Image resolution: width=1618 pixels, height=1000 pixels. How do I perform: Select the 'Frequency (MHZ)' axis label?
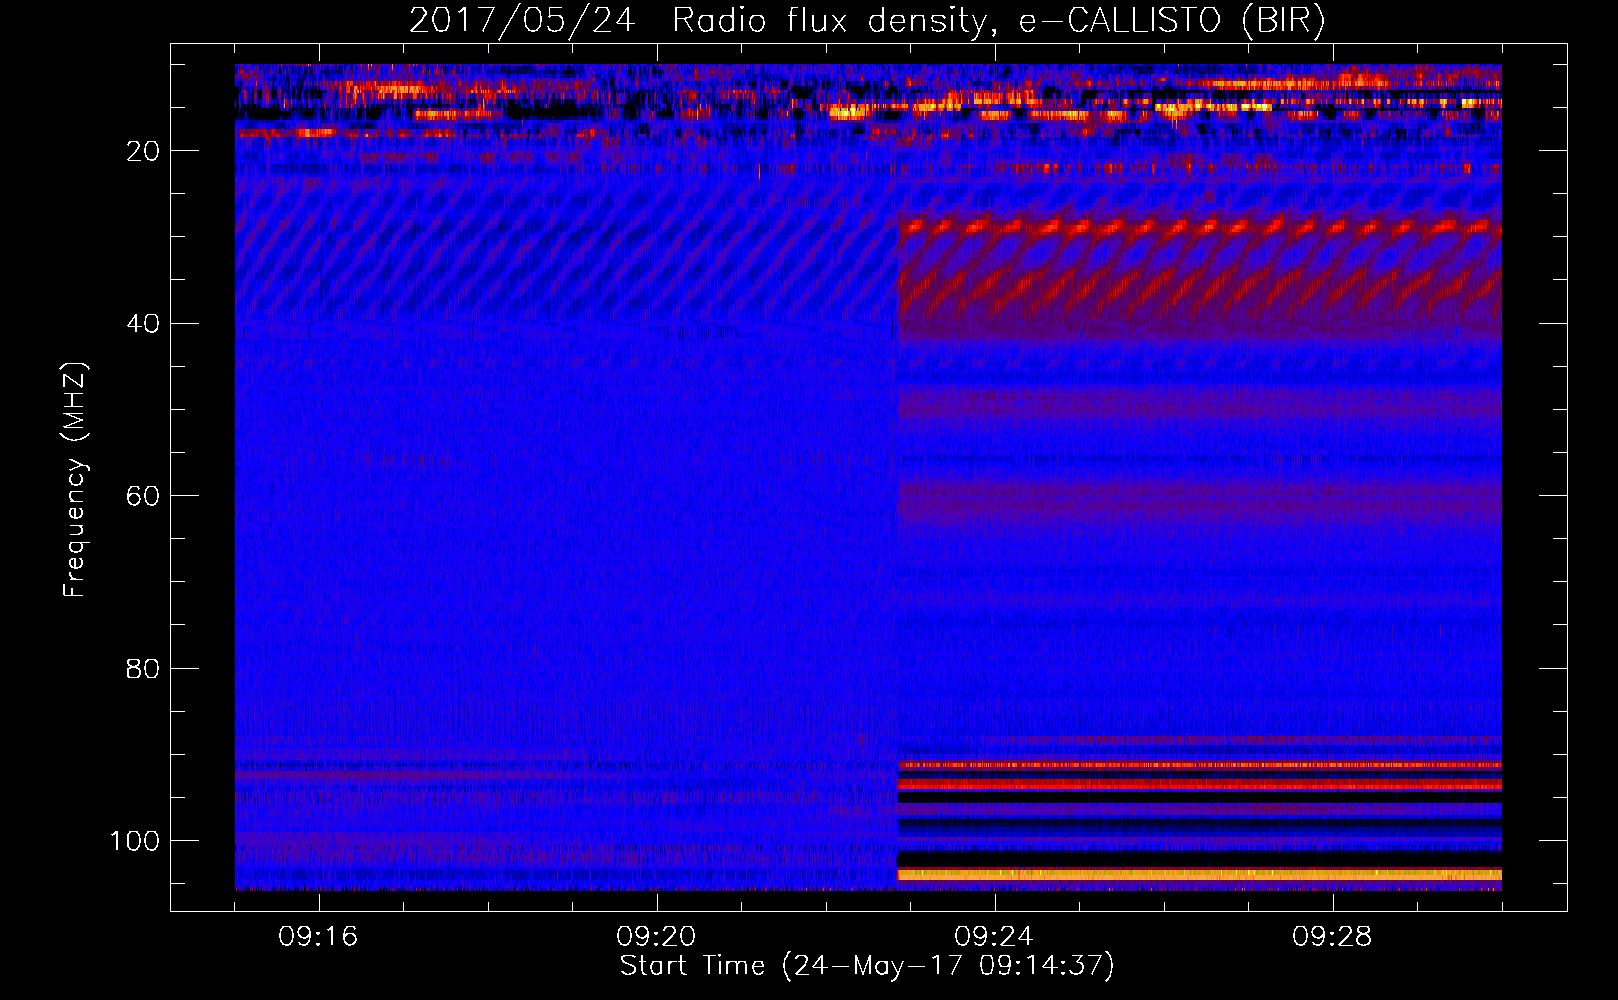pyautogui.click(x=76, y=480)
